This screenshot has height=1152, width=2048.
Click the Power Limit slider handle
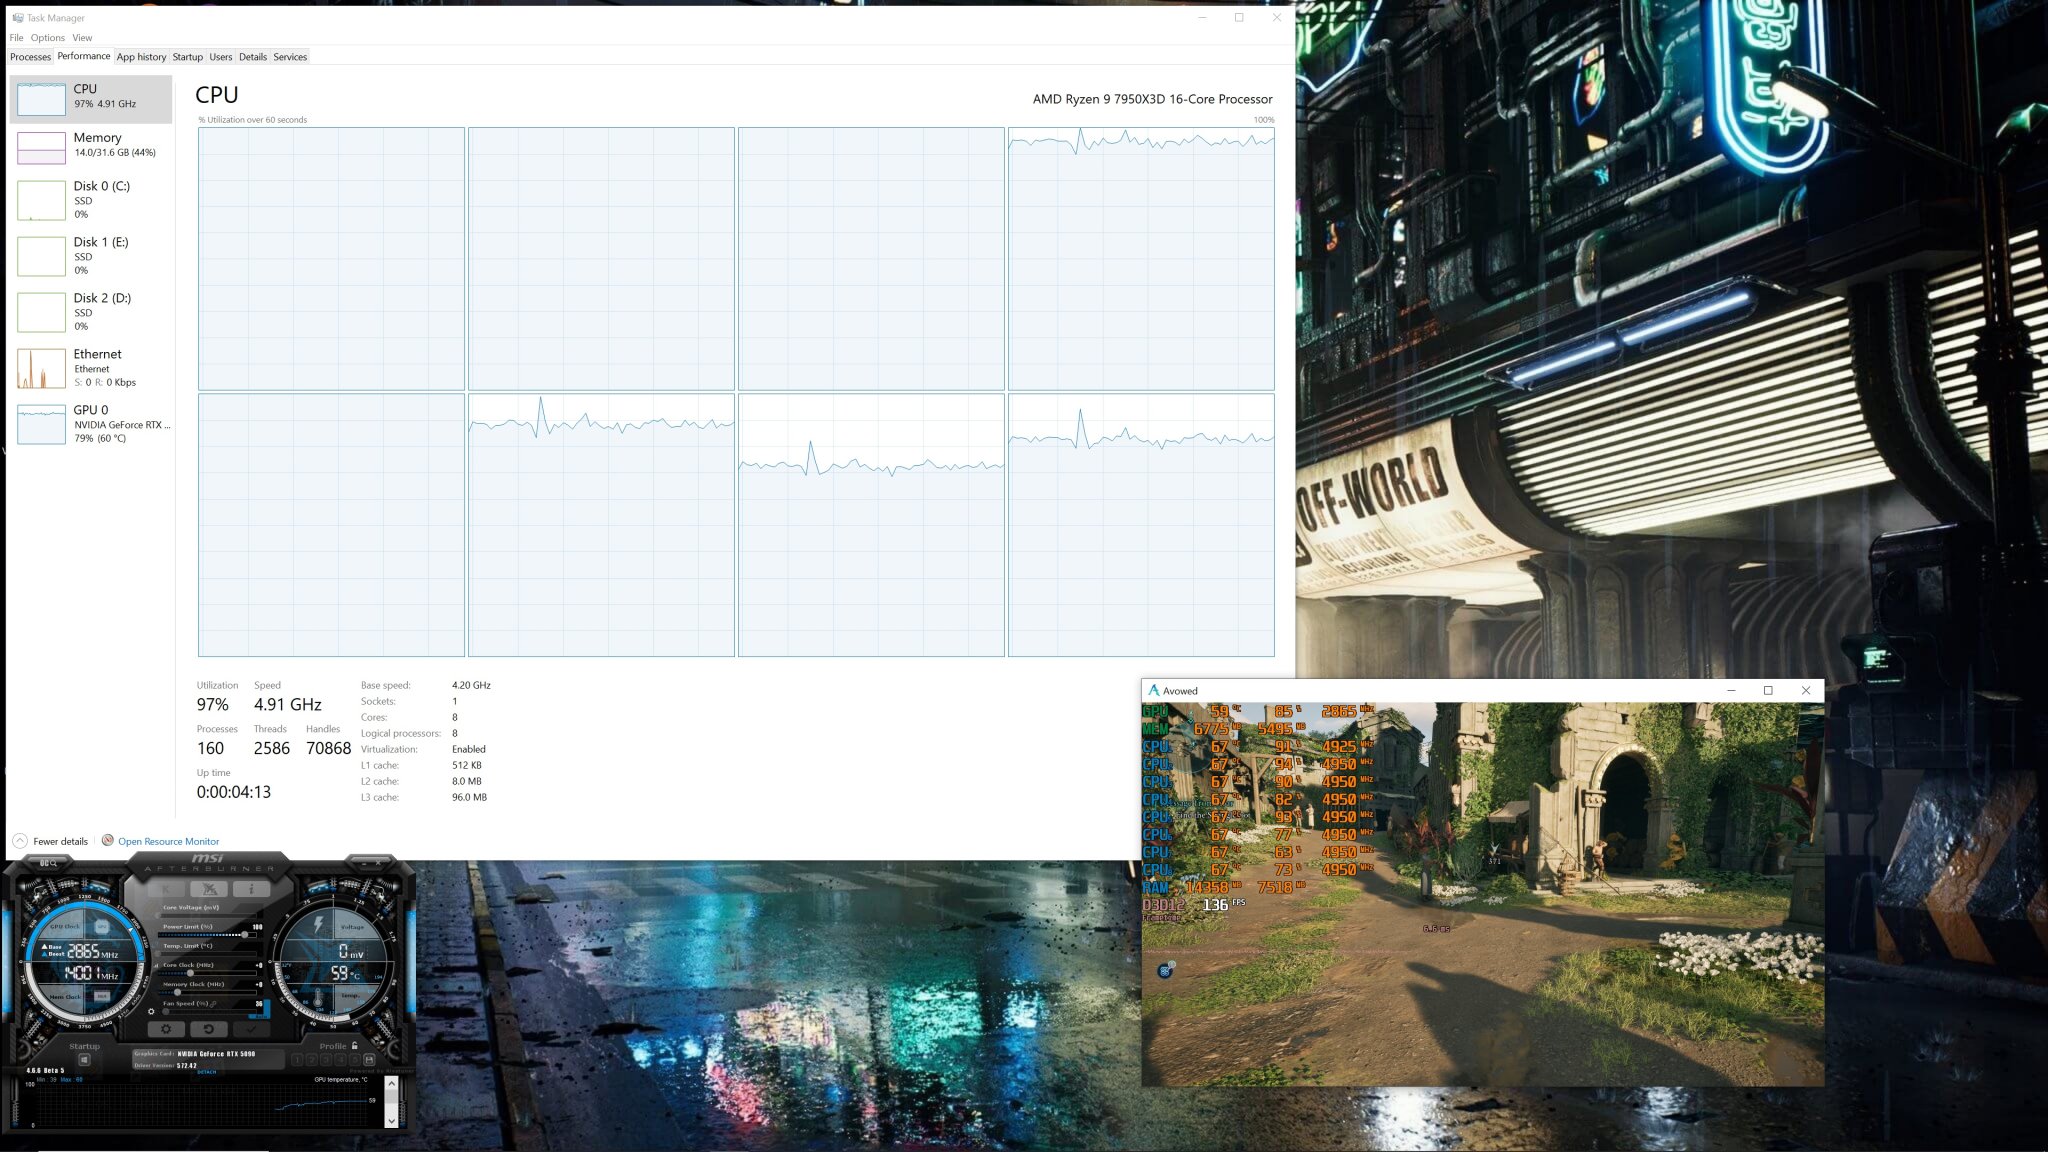pos(245,935)
